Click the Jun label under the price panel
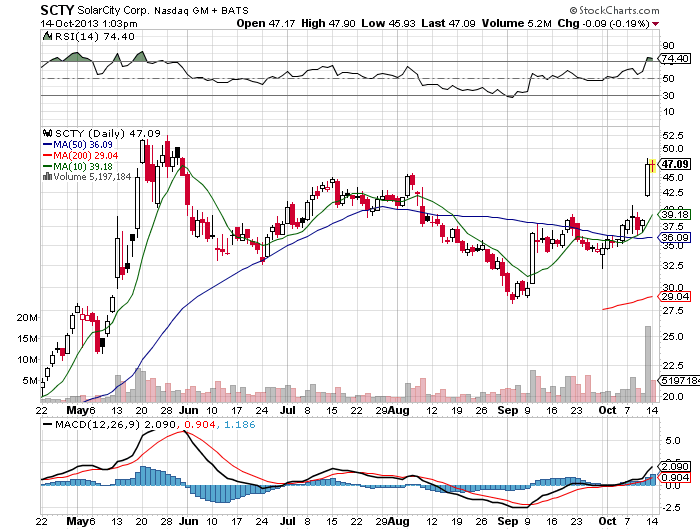Image resolution: width=700 pixels, height=530 pixels. [189, 410]
